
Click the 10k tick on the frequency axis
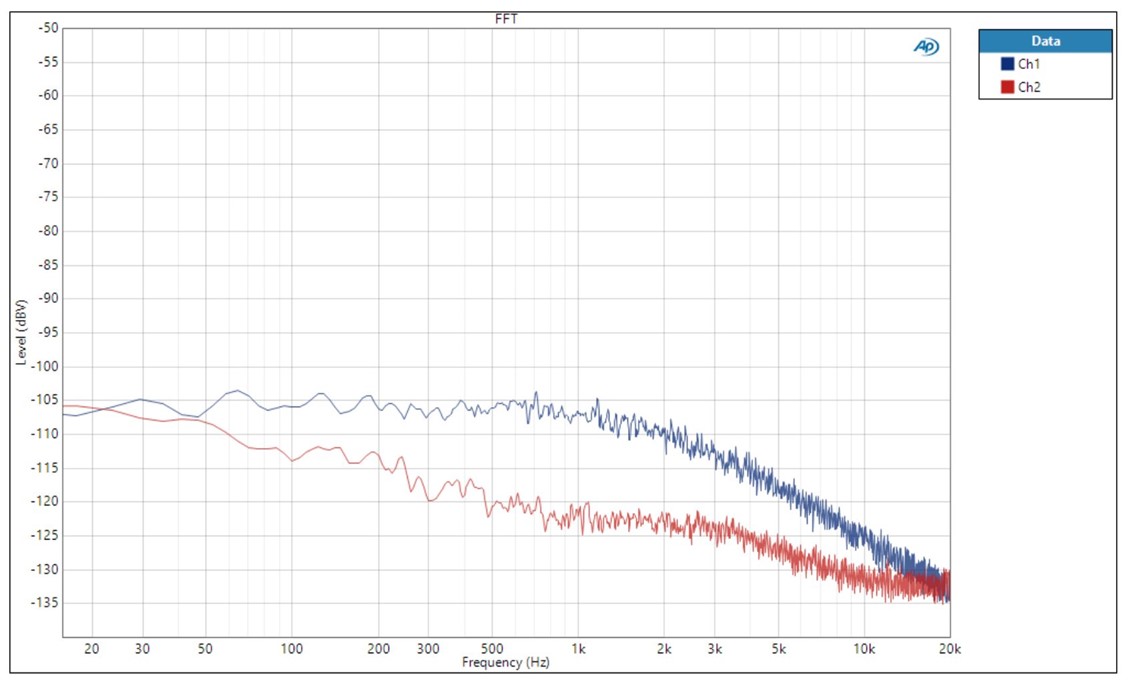864,649
